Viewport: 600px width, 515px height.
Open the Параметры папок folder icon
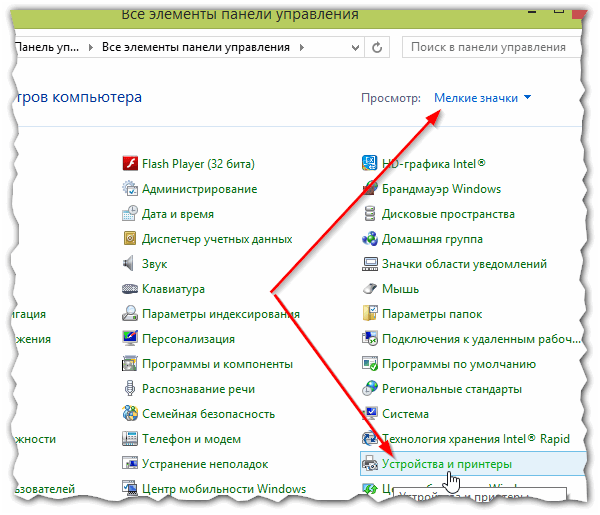[370, 314]
